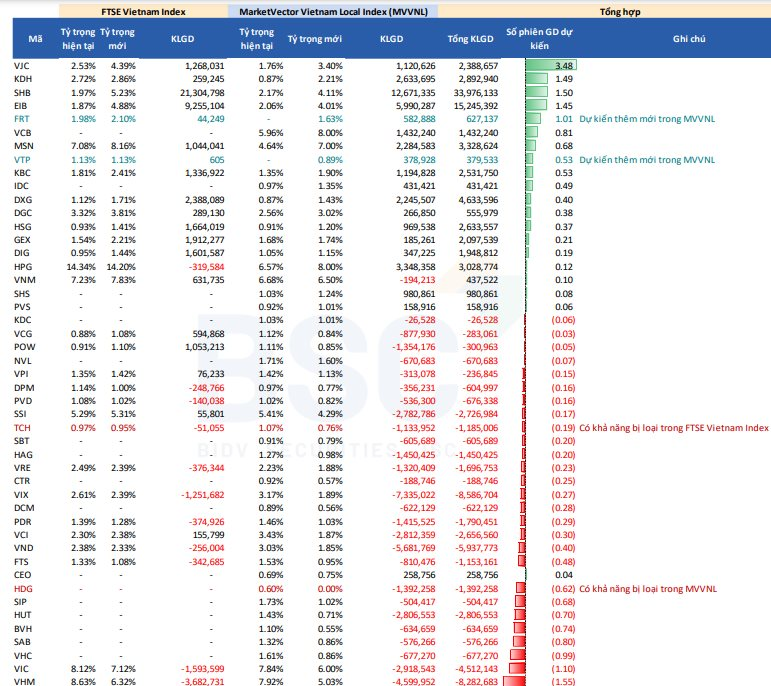
Task: Select the green data bar in the KDH row
Action: tap(535, 79)
